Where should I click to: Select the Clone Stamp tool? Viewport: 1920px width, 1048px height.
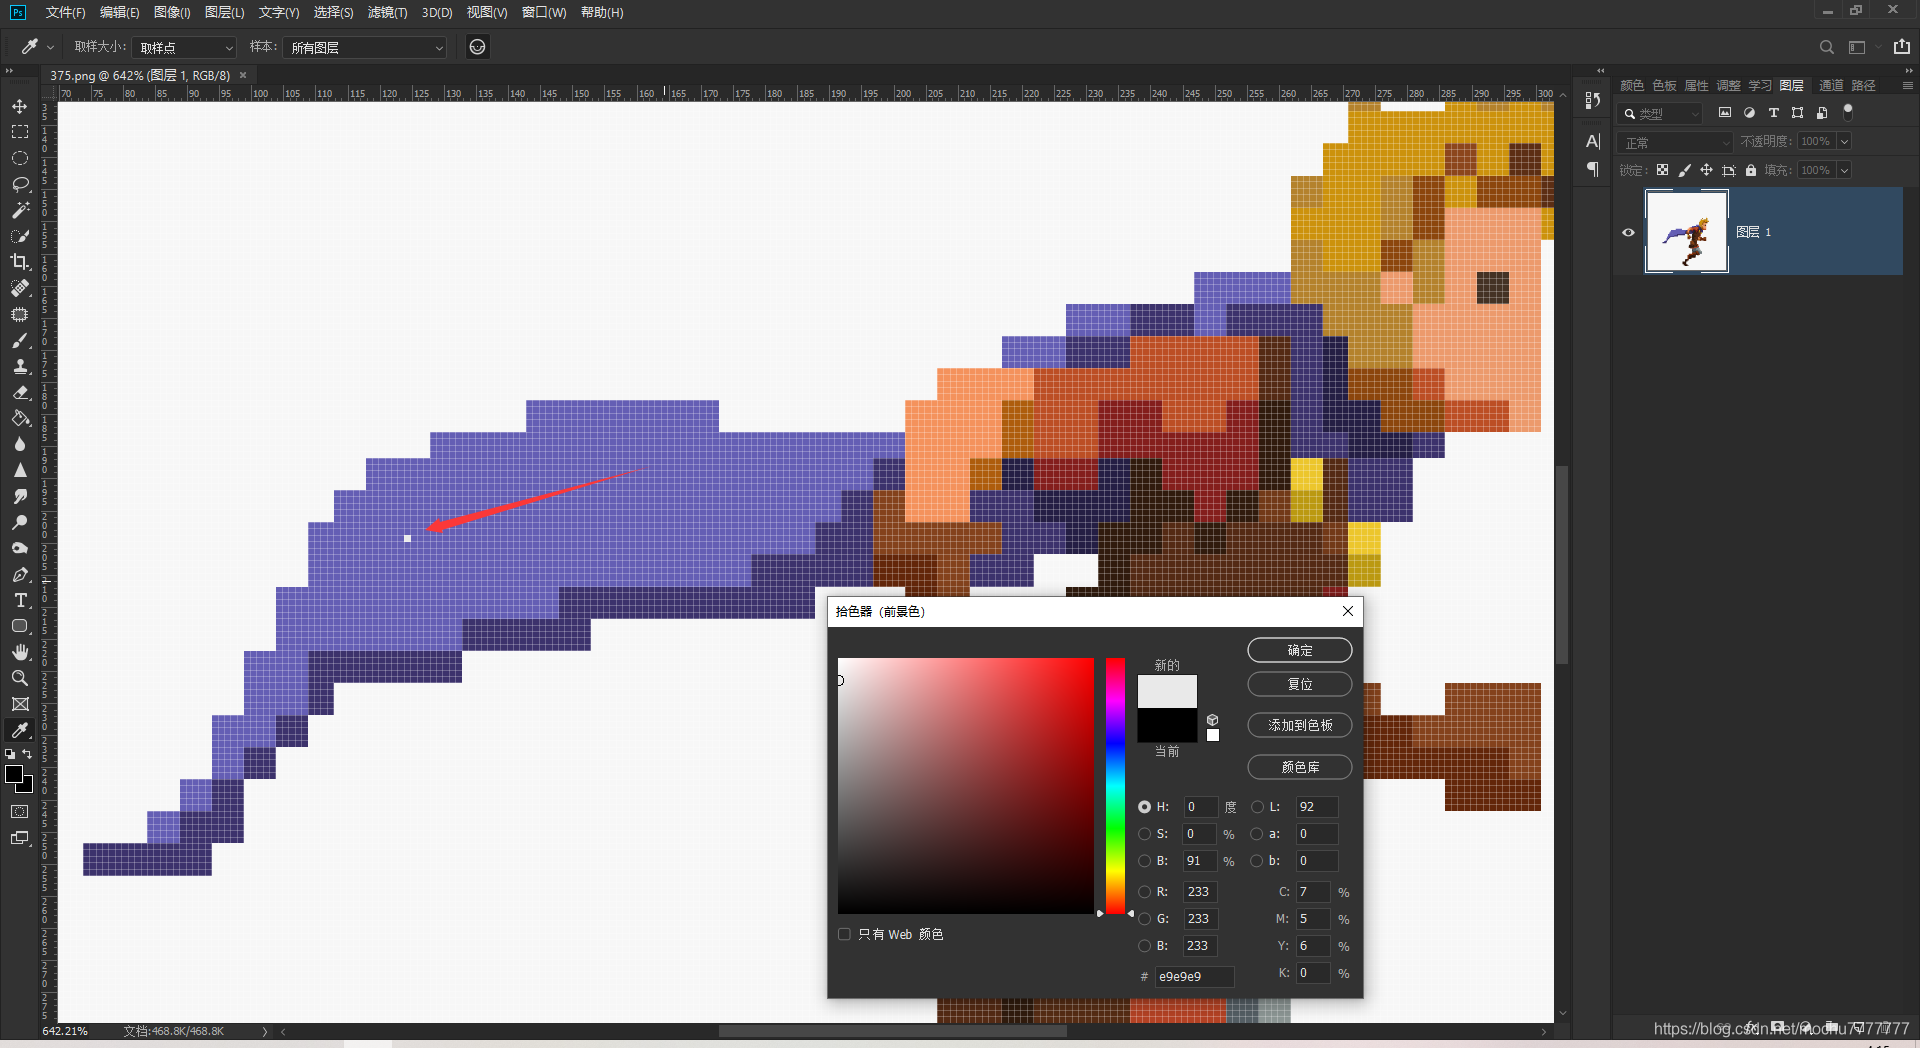20,366
